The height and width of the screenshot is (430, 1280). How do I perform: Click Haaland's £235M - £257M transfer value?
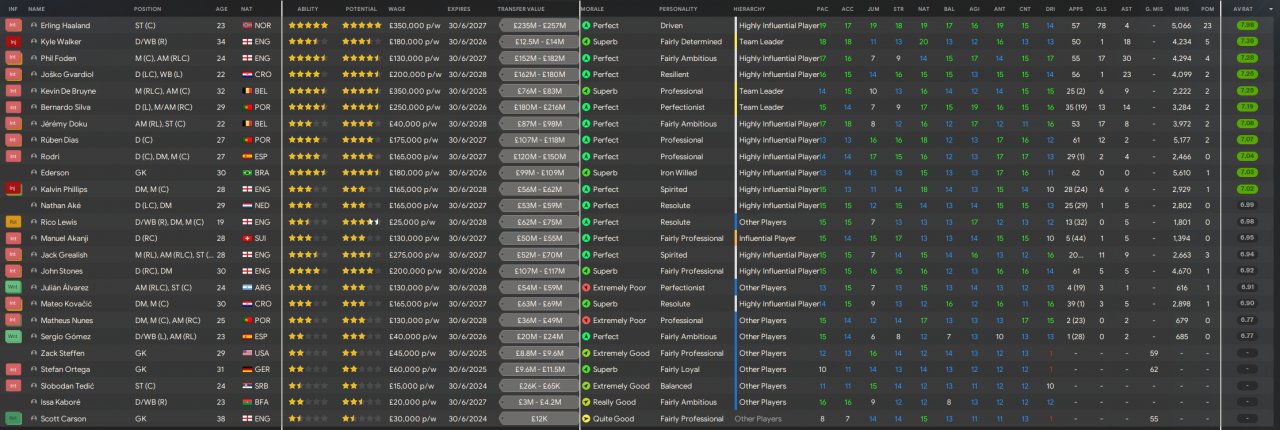(x=538, y=25)
